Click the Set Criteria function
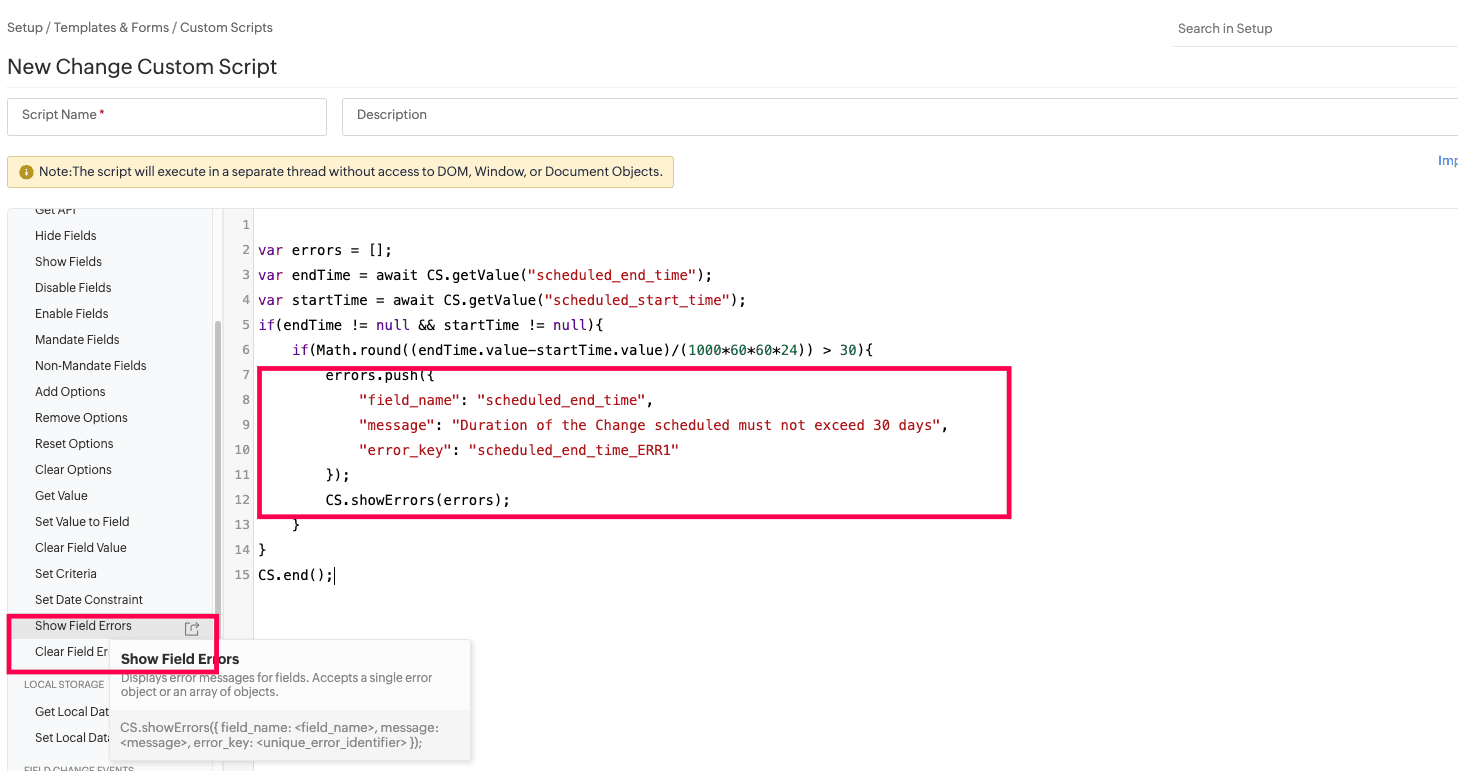The width and height of the screenshot is (1458, 771). (x=66, y=574)
